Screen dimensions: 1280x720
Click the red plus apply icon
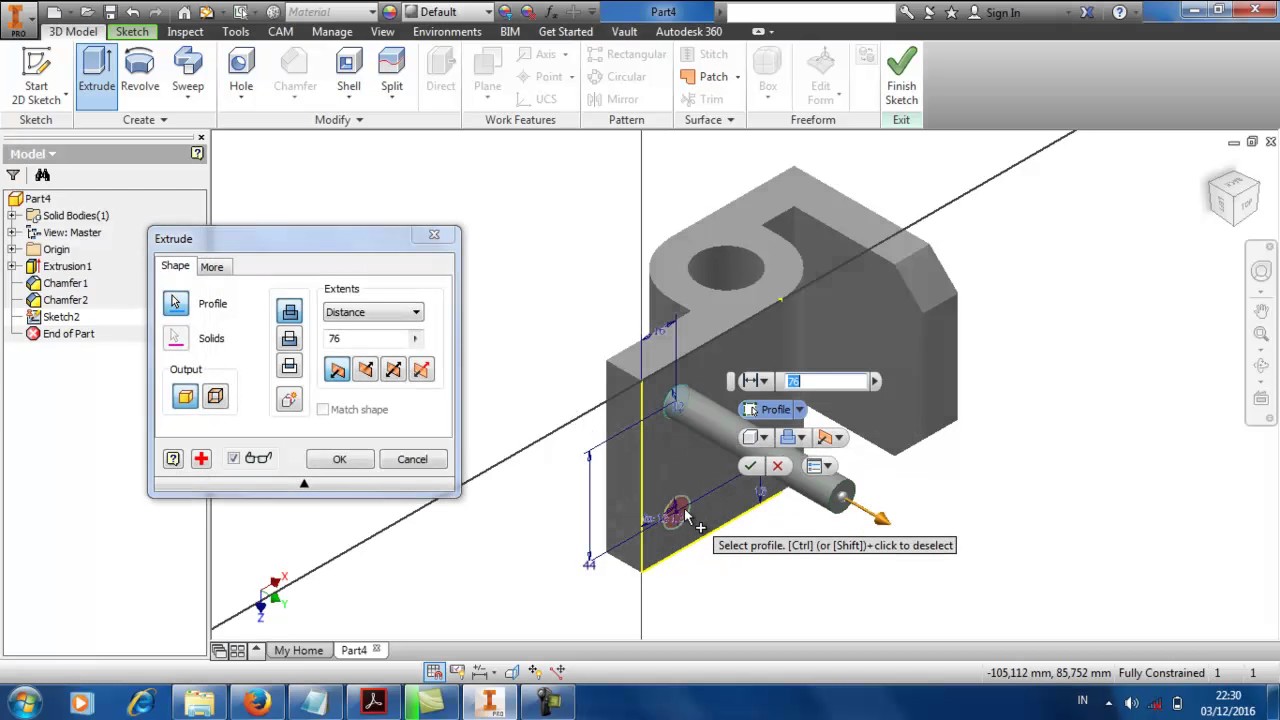pyautogui.click(x=201, y=458)
